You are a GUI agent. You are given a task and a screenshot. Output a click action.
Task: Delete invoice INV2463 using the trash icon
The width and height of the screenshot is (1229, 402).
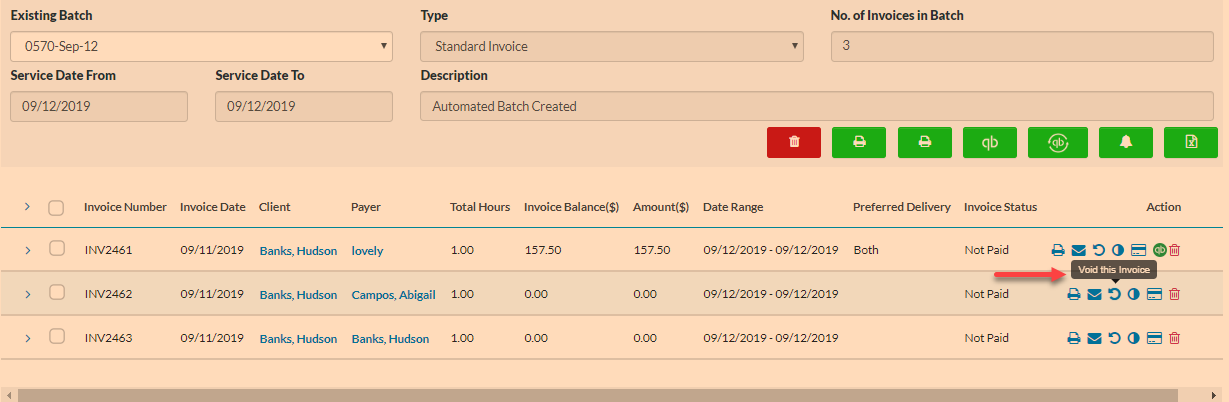coord(1175,339)
